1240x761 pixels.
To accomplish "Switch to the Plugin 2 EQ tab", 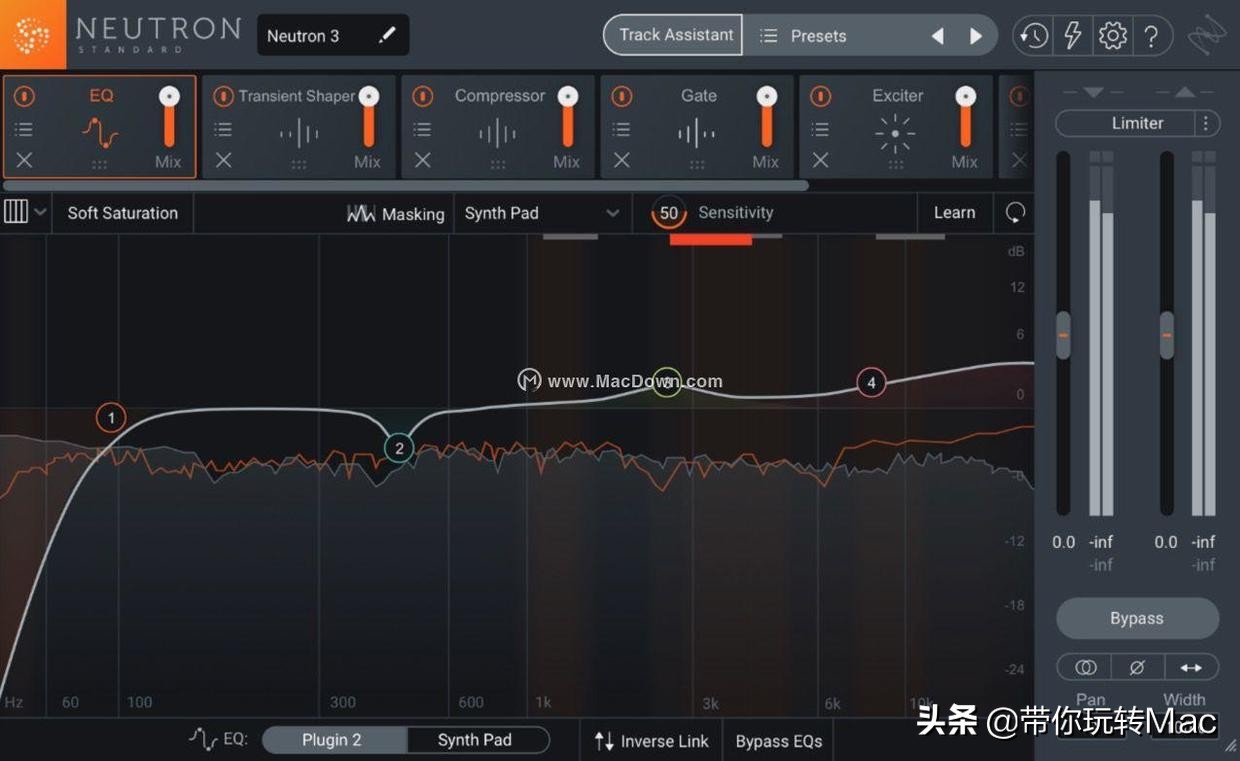I will [x=334, y=739].
